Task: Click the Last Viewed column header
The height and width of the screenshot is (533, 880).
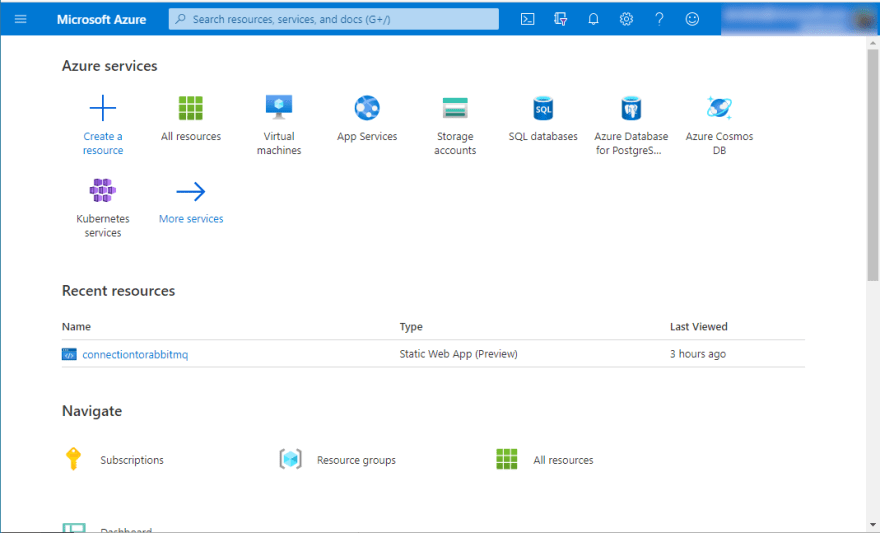Action: tap(699, 327)
